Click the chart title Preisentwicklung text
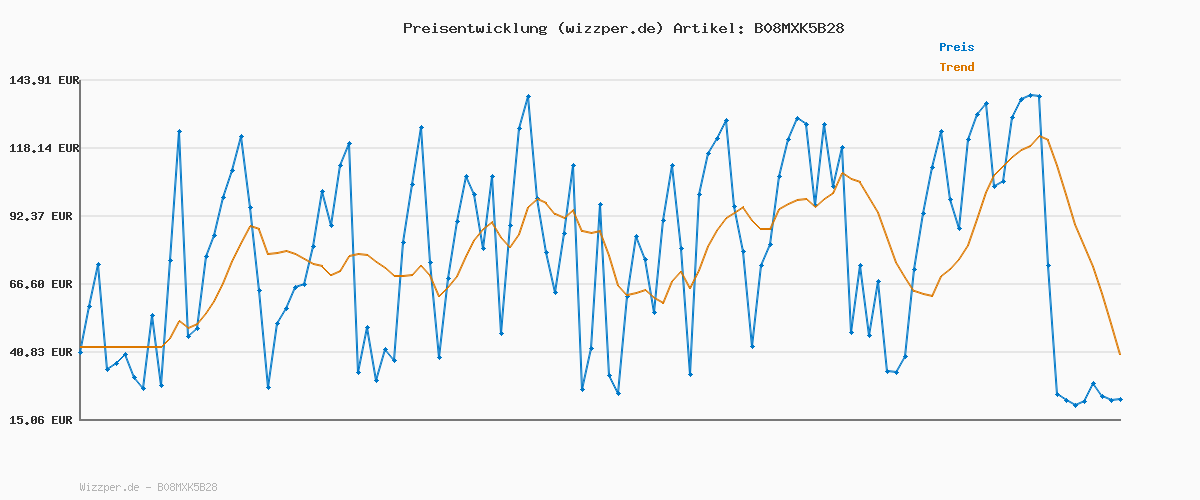The image size is (1200, 500). click(x=473, y=28)
